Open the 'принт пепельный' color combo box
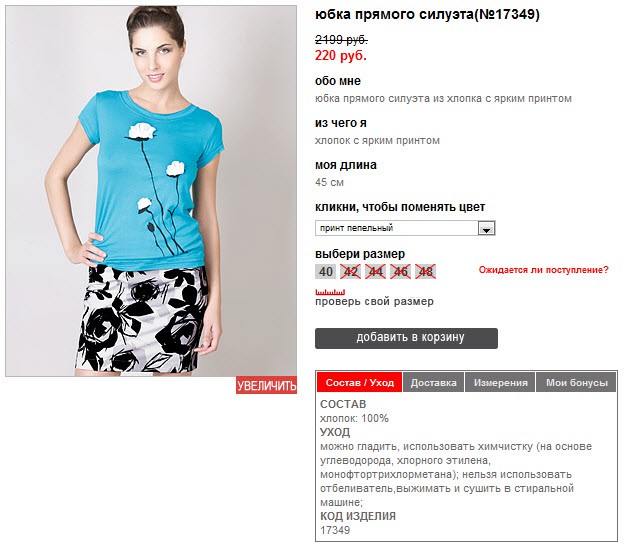The image size is (640, 544). (405, 228)
